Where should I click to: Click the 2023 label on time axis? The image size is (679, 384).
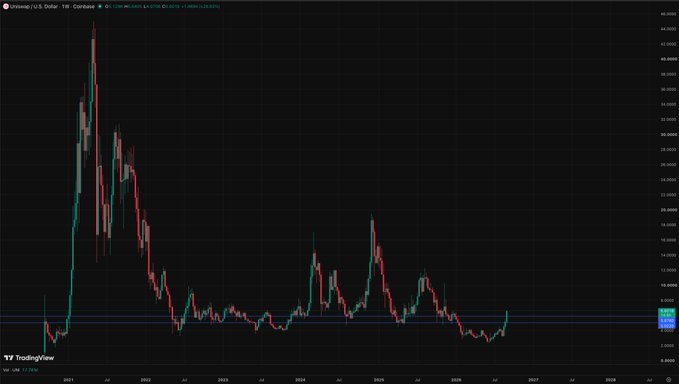pos(223,380)
